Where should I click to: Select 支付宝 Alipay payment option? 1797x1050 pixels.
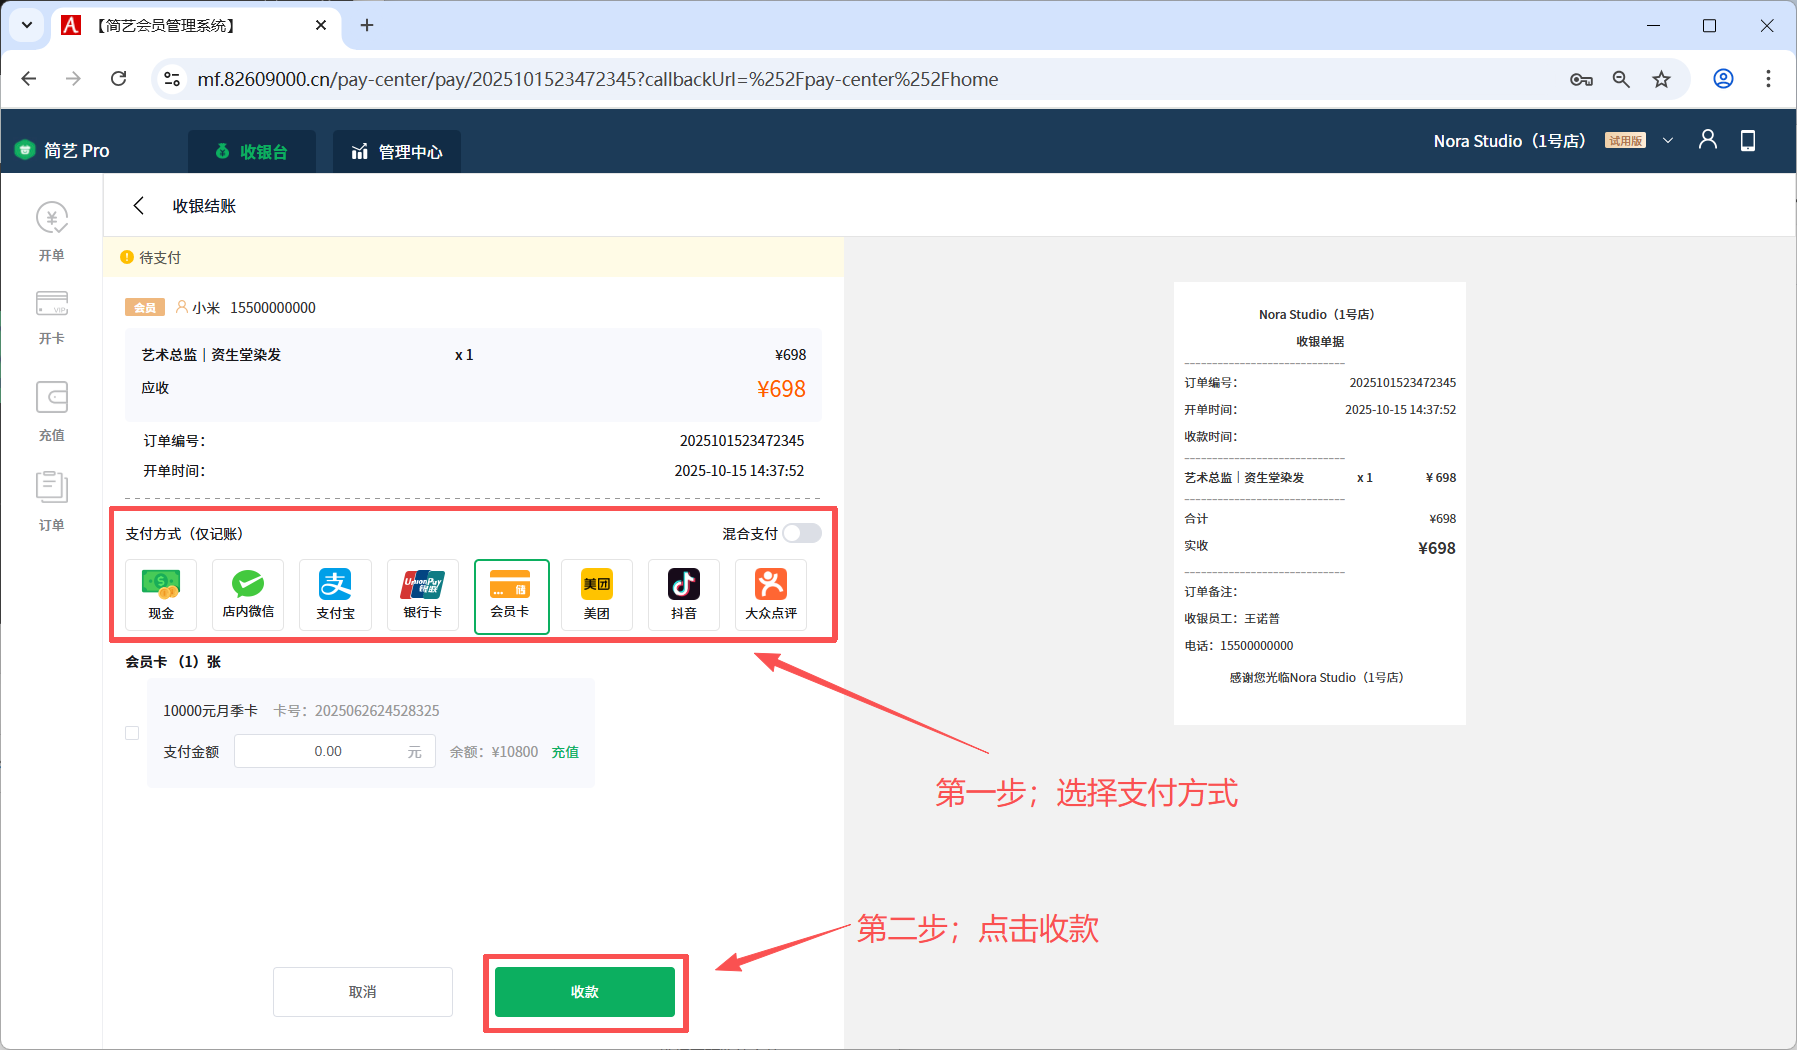pyautogui.click(x=335, y=595)
